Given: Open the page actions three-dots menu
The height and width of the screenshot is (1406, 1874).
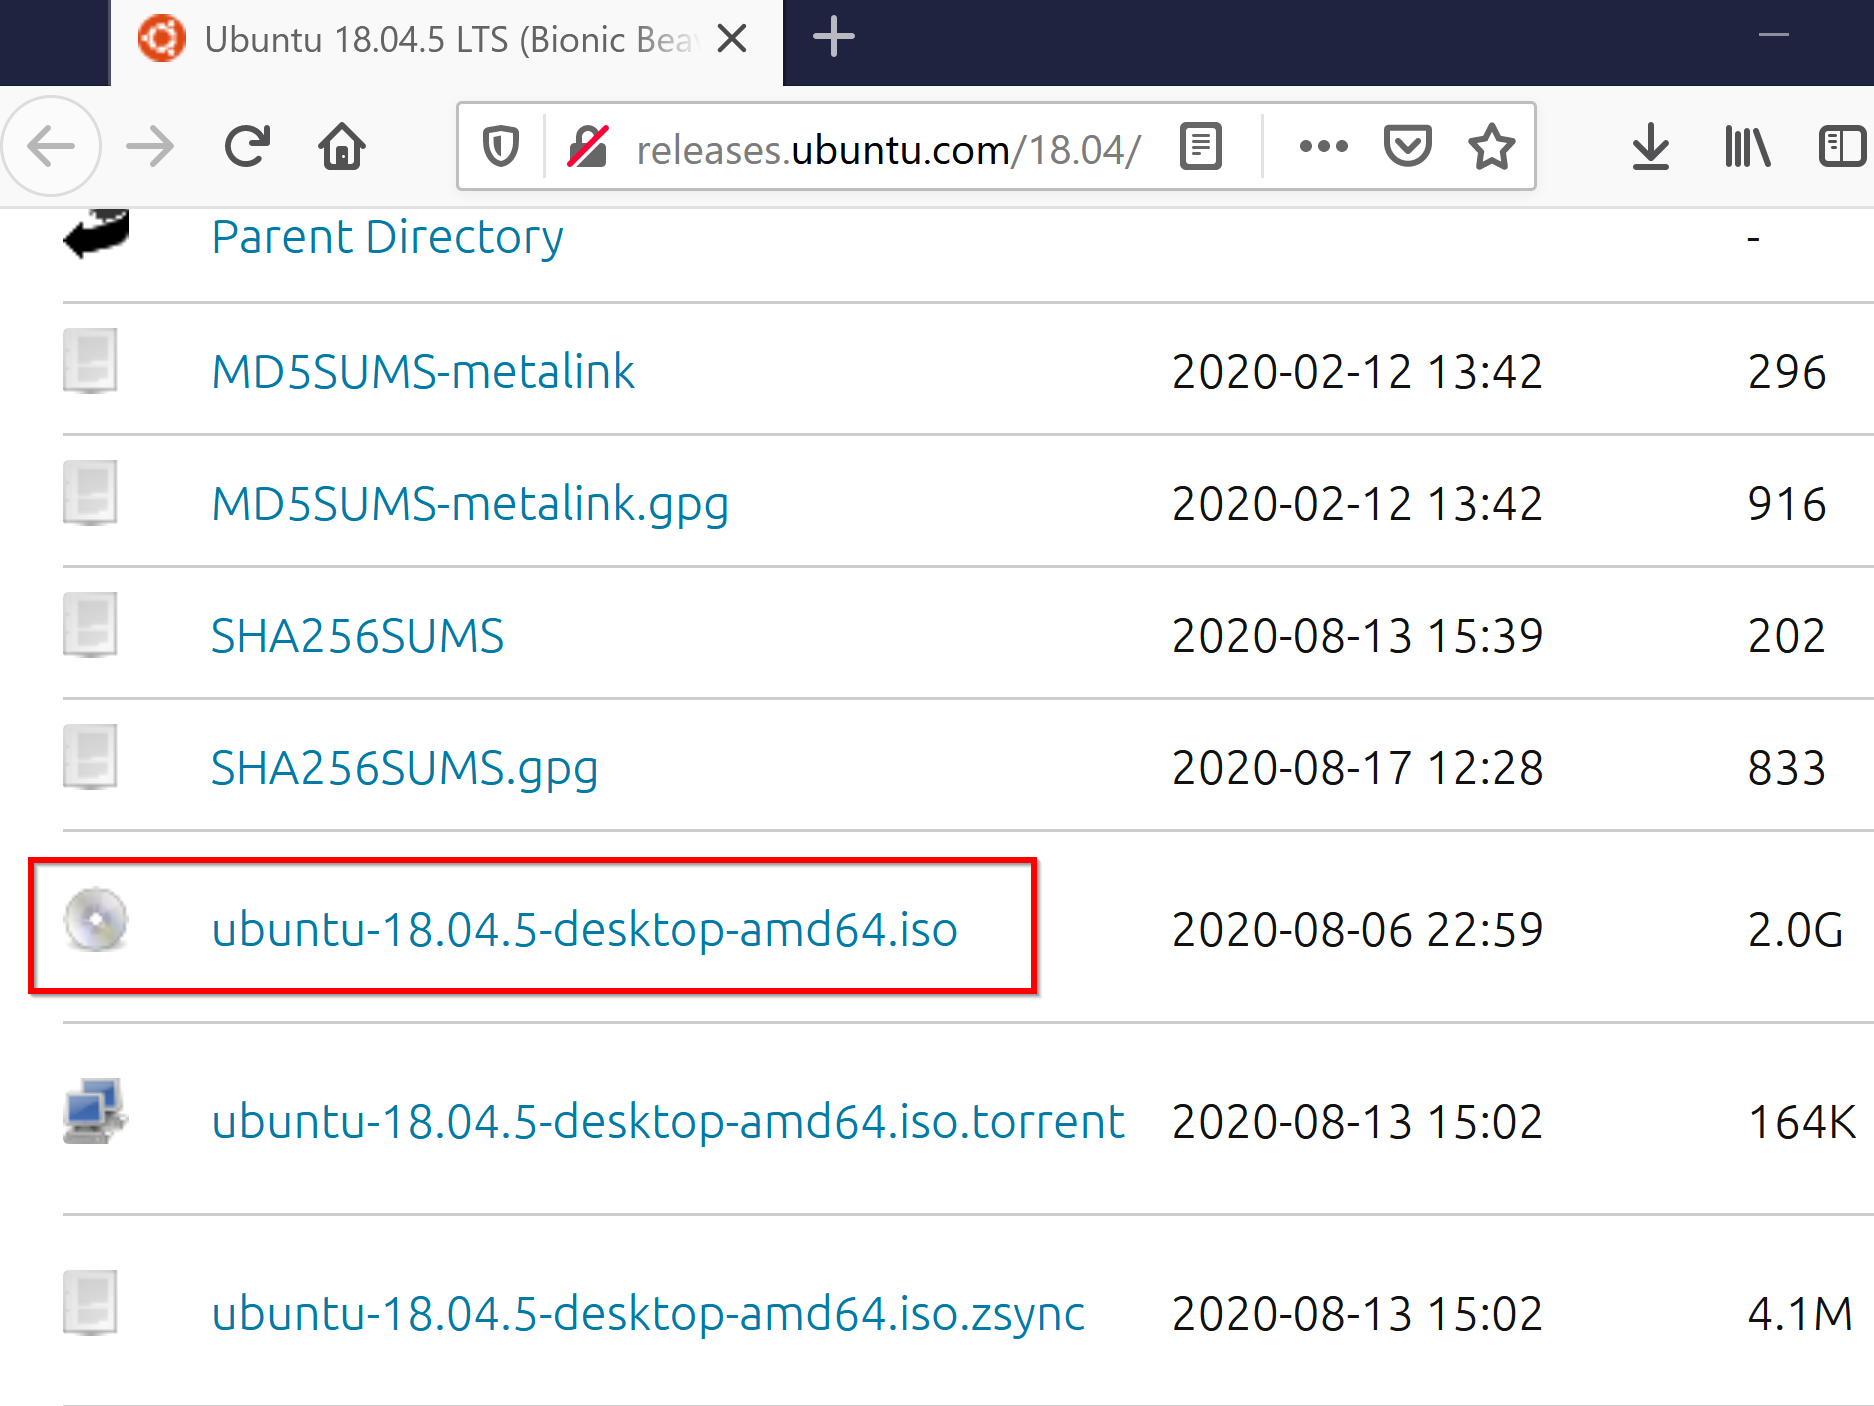Looking at the screenshot, I should pyautogui.click(x=1323, y=147).
